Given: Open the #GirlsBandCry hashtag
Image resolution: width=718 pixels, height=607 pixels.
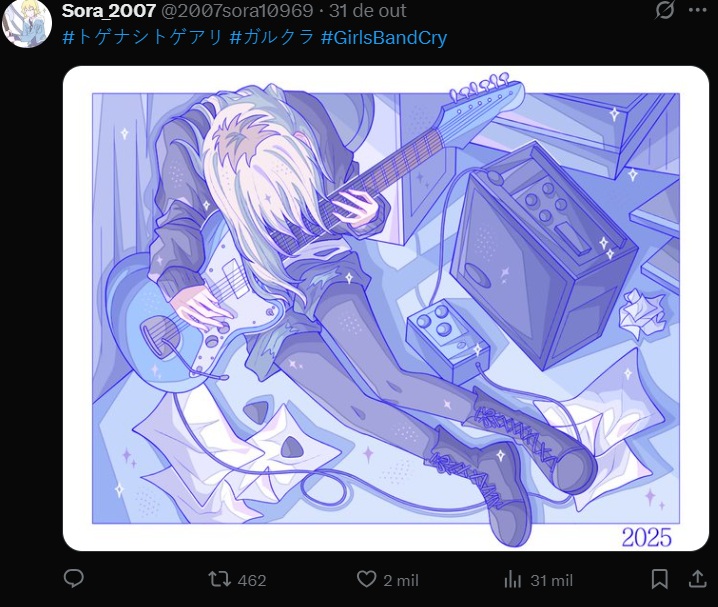Looking at the screenshot, I should point(384,38).
